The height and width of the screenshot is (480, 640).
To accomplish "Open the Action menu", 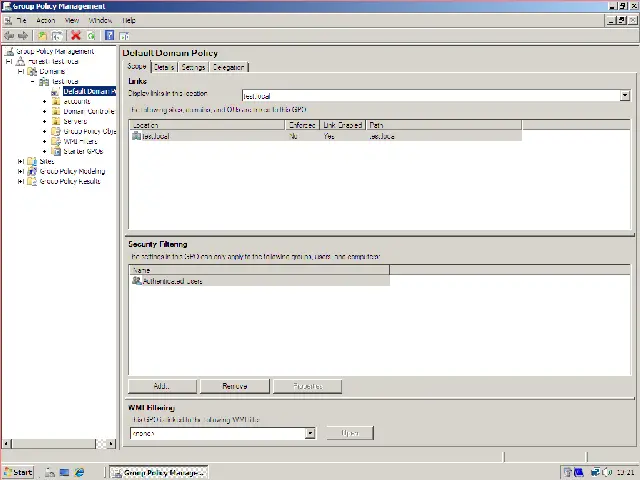I will point(46,20).
